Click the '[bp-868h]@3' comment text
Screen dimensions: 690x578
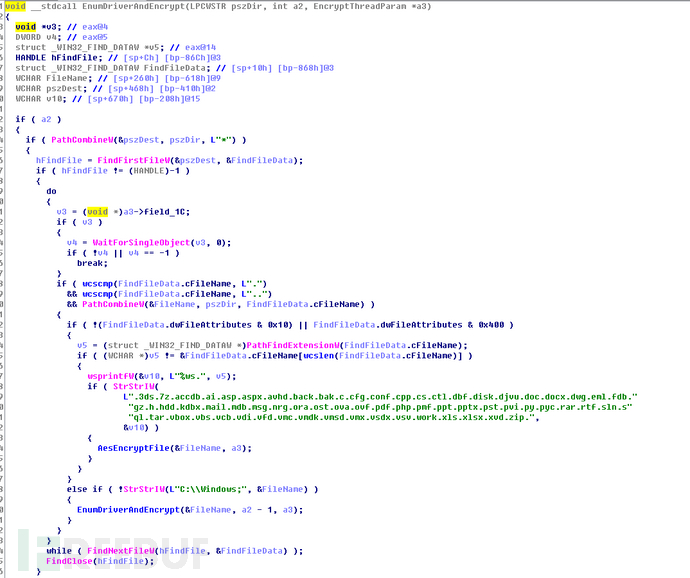pos(305,68)
